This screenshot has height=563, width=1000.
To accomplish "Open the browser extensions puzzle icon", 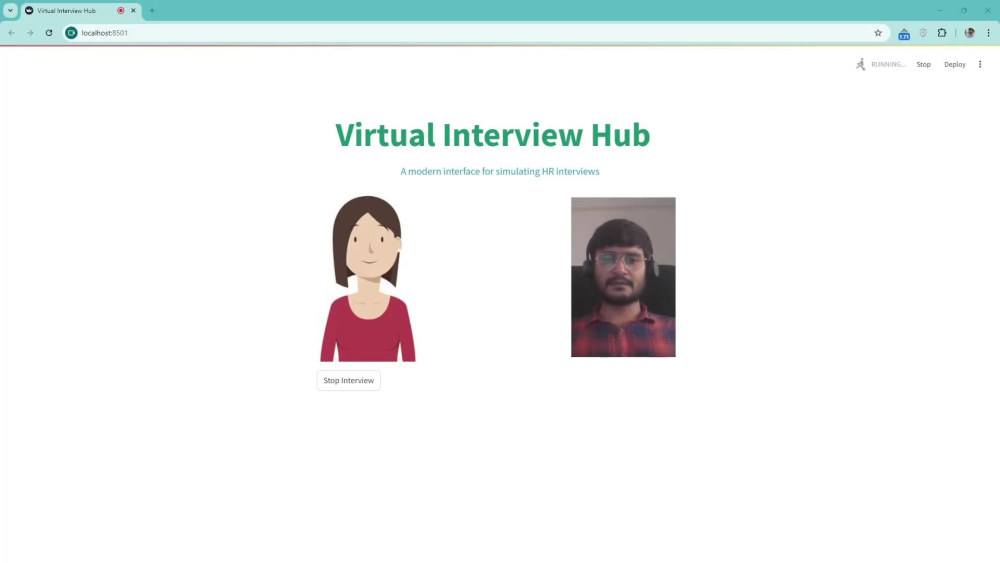I will click(942, 33).
